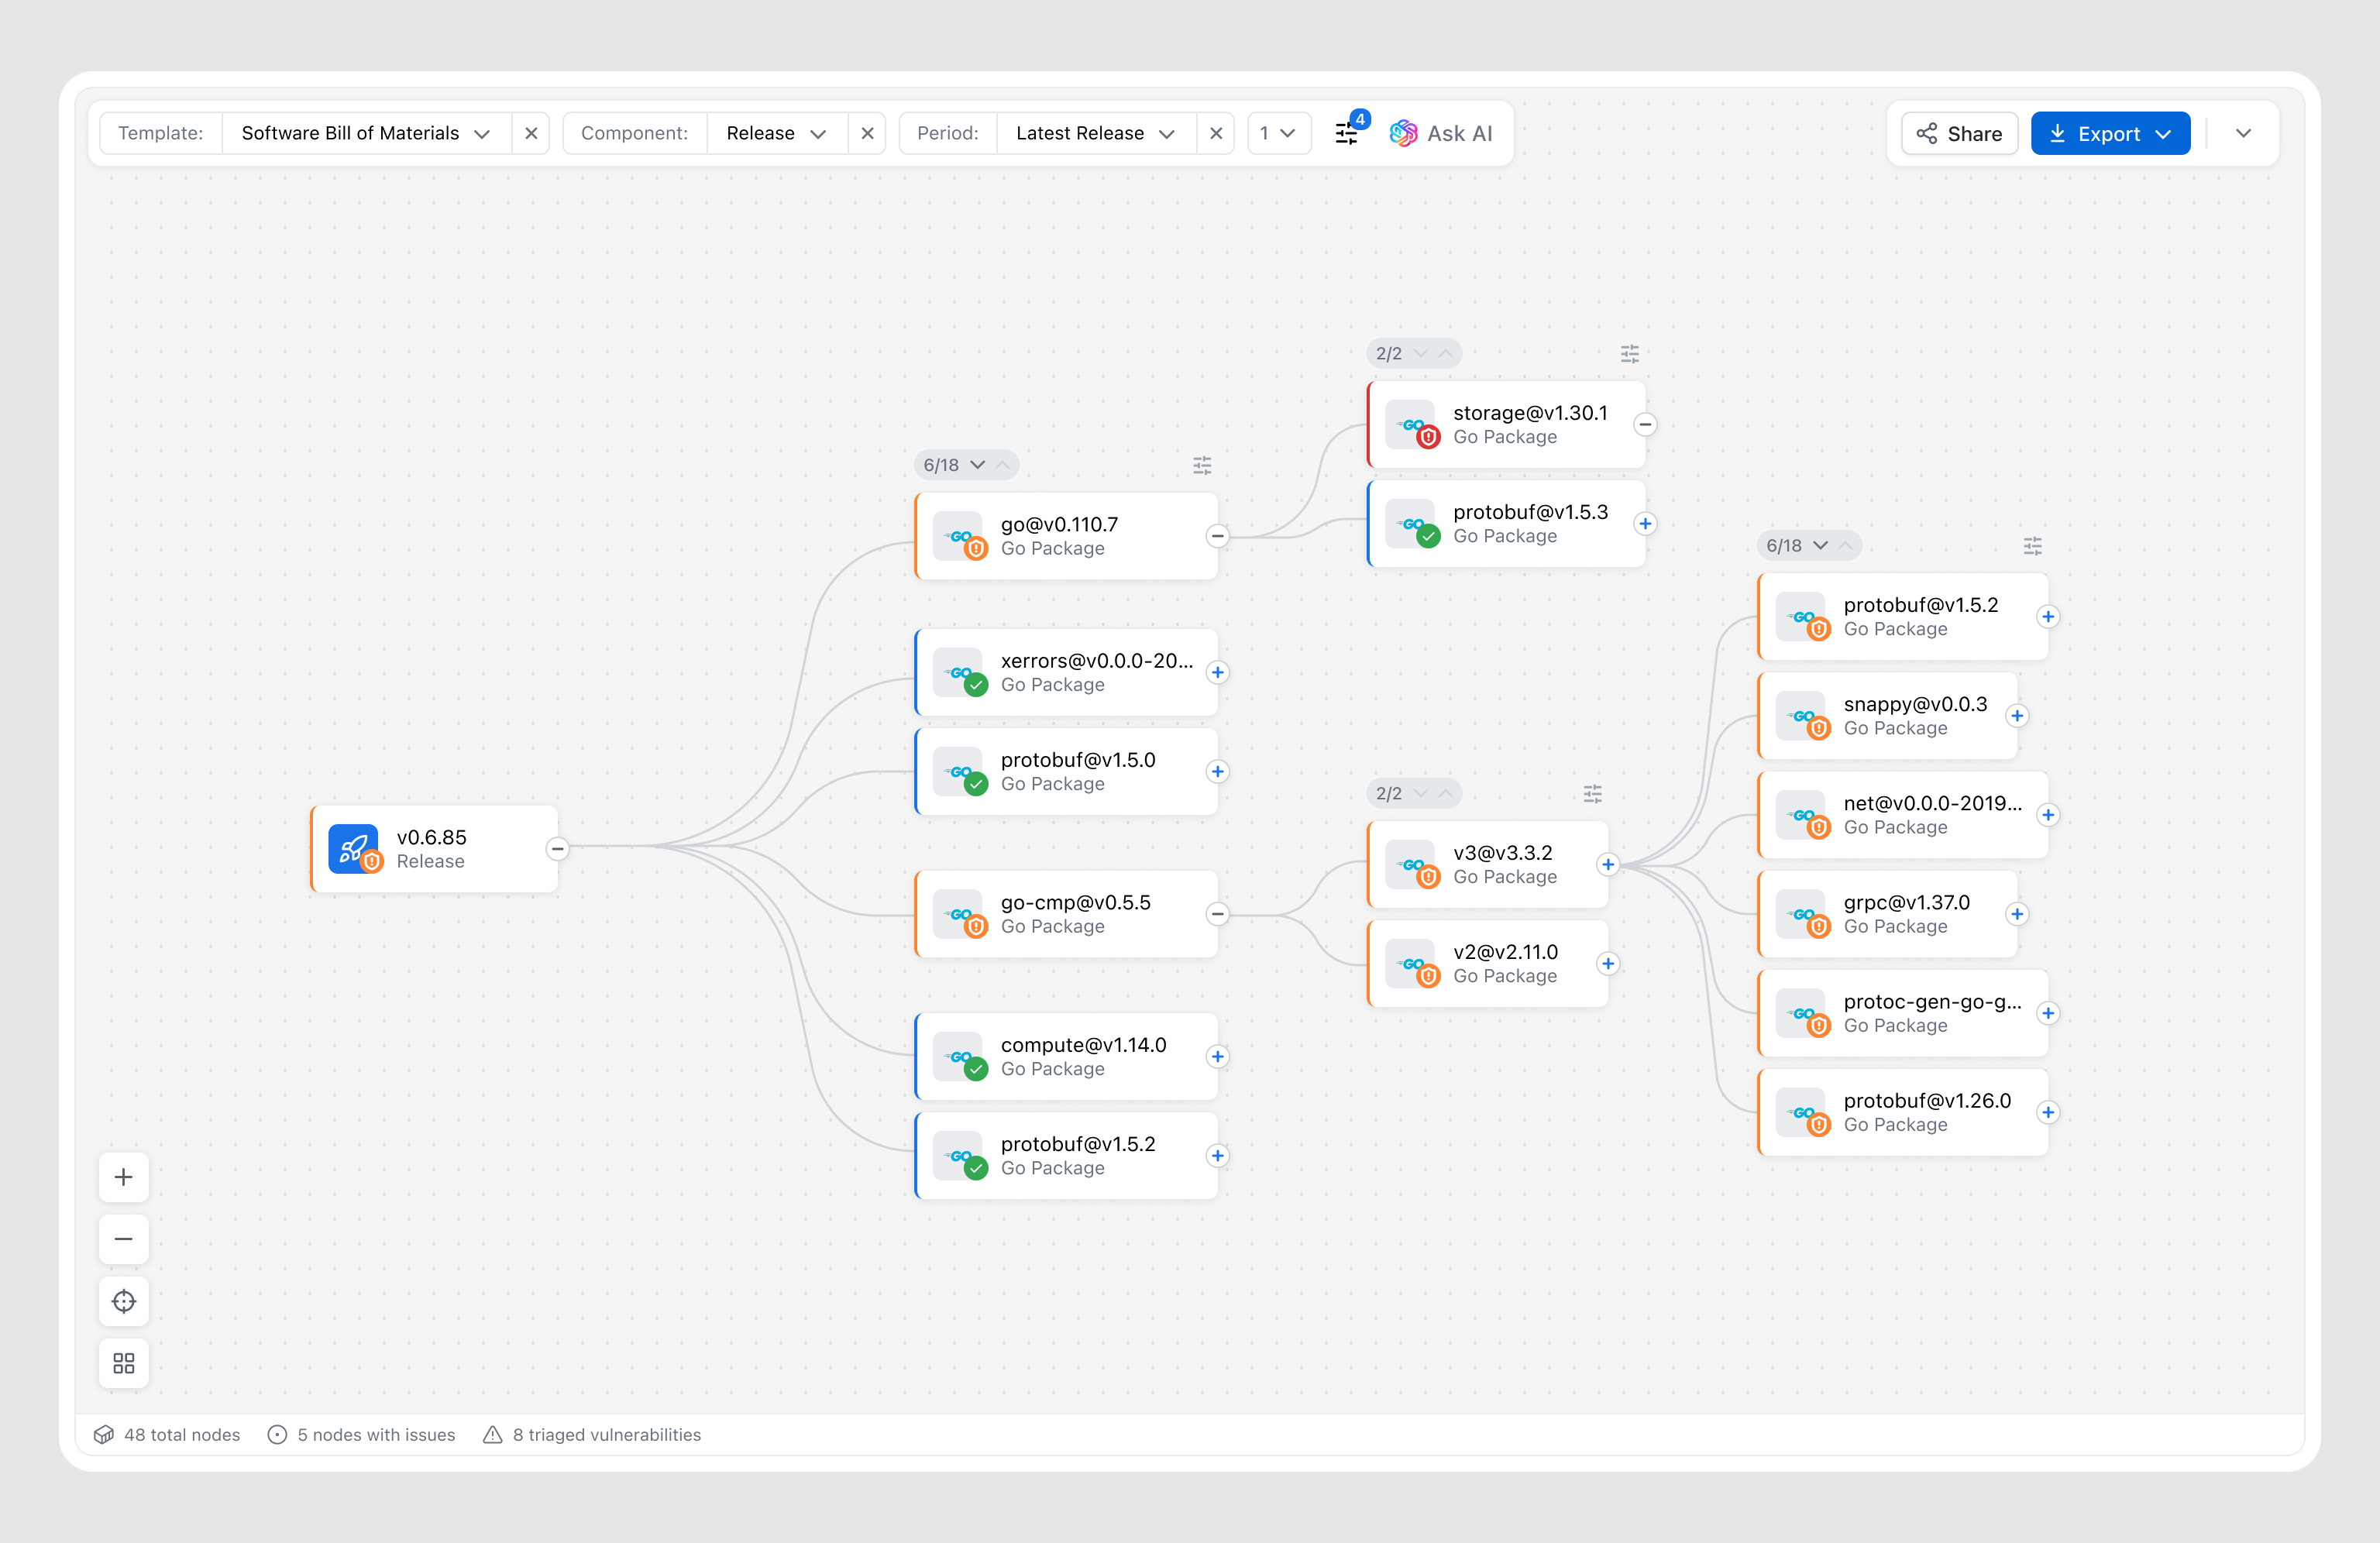Open the Latest Release period dropdown
The height and width of the screenshot is (1543, 2380).
[x=1095, y=133]
